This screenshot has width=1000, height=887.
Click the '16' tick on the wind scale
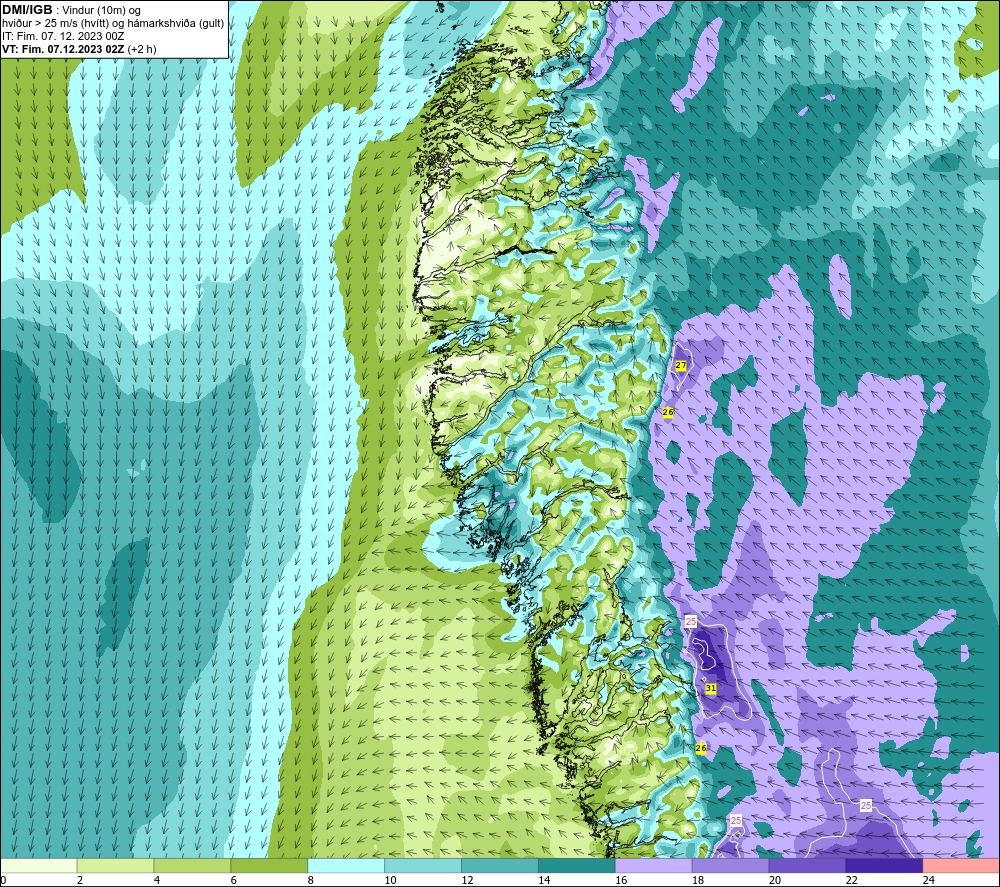click(x=621, y=880)
